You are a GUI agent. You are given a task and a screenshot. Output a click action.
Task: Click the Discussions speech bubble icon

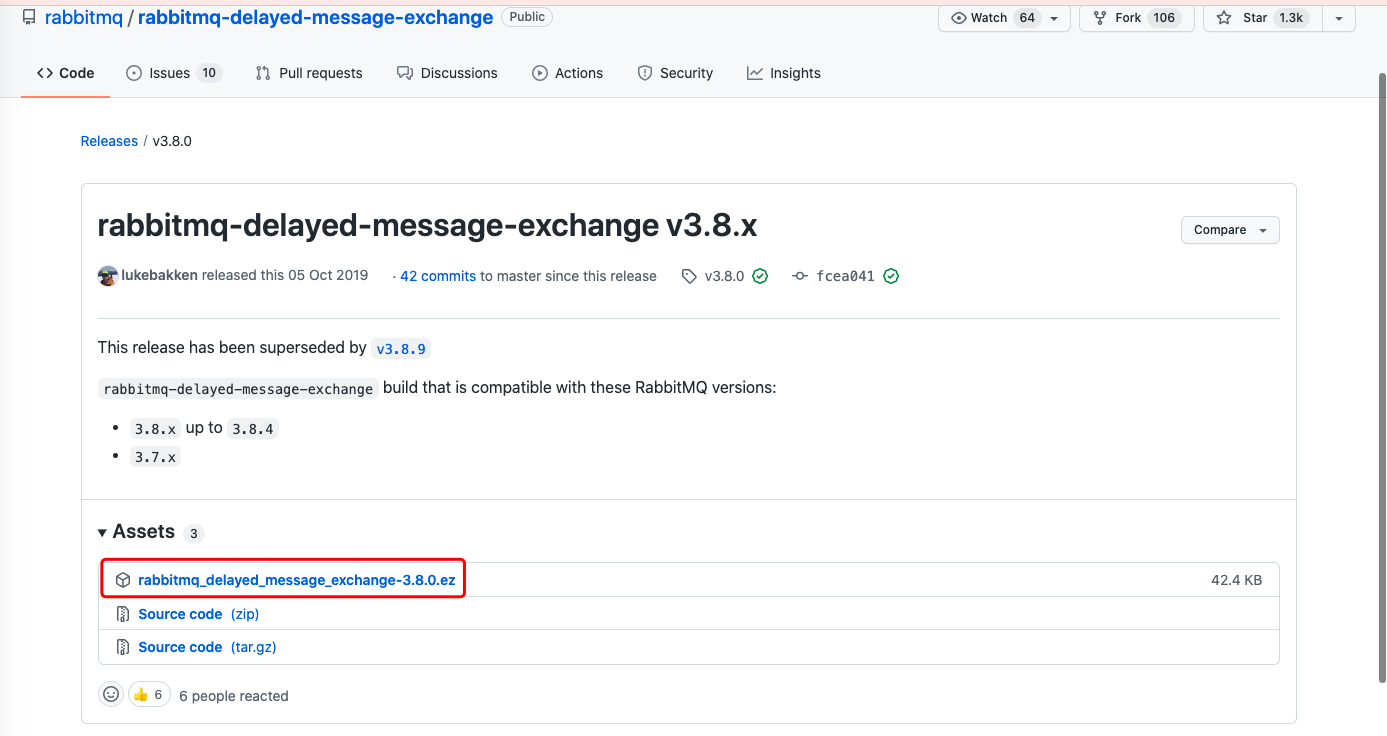click(x=405, y=73)
